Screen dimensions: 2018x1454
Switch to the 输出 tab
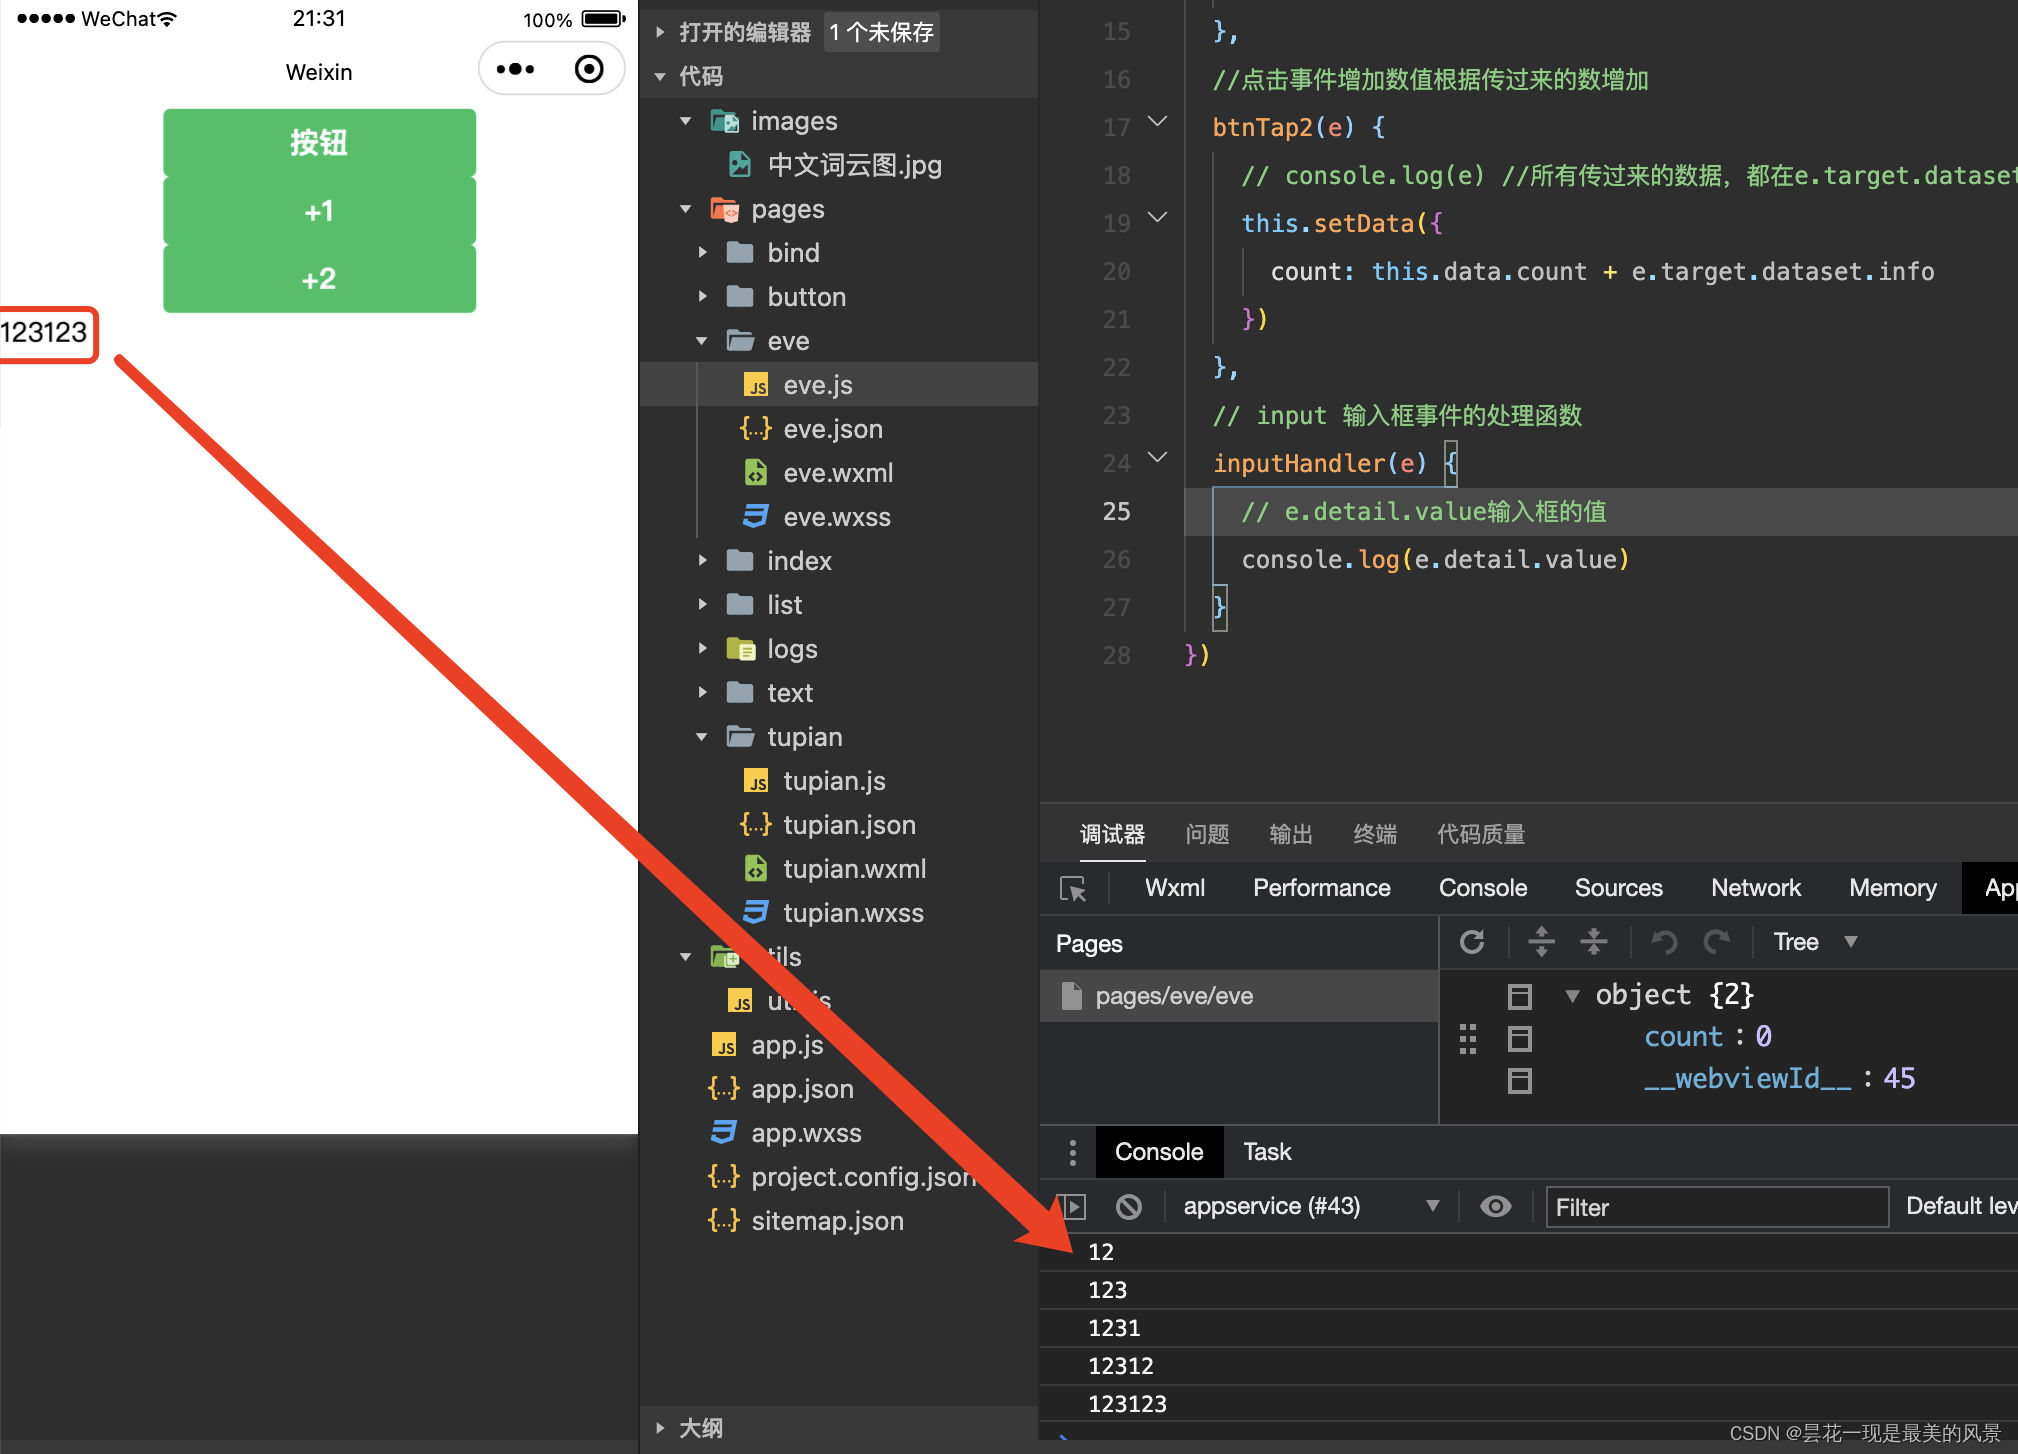click(x=1291, y=834)
